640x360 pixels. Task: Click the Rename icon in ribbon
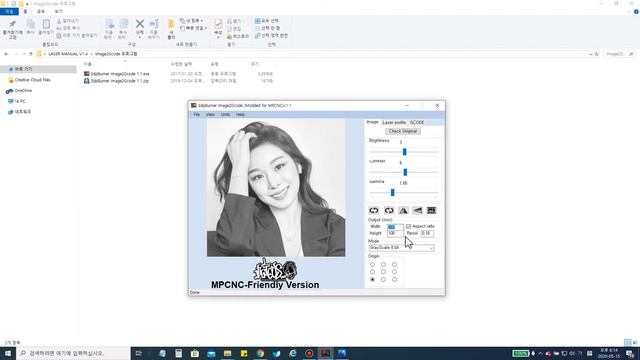(154, 24)
